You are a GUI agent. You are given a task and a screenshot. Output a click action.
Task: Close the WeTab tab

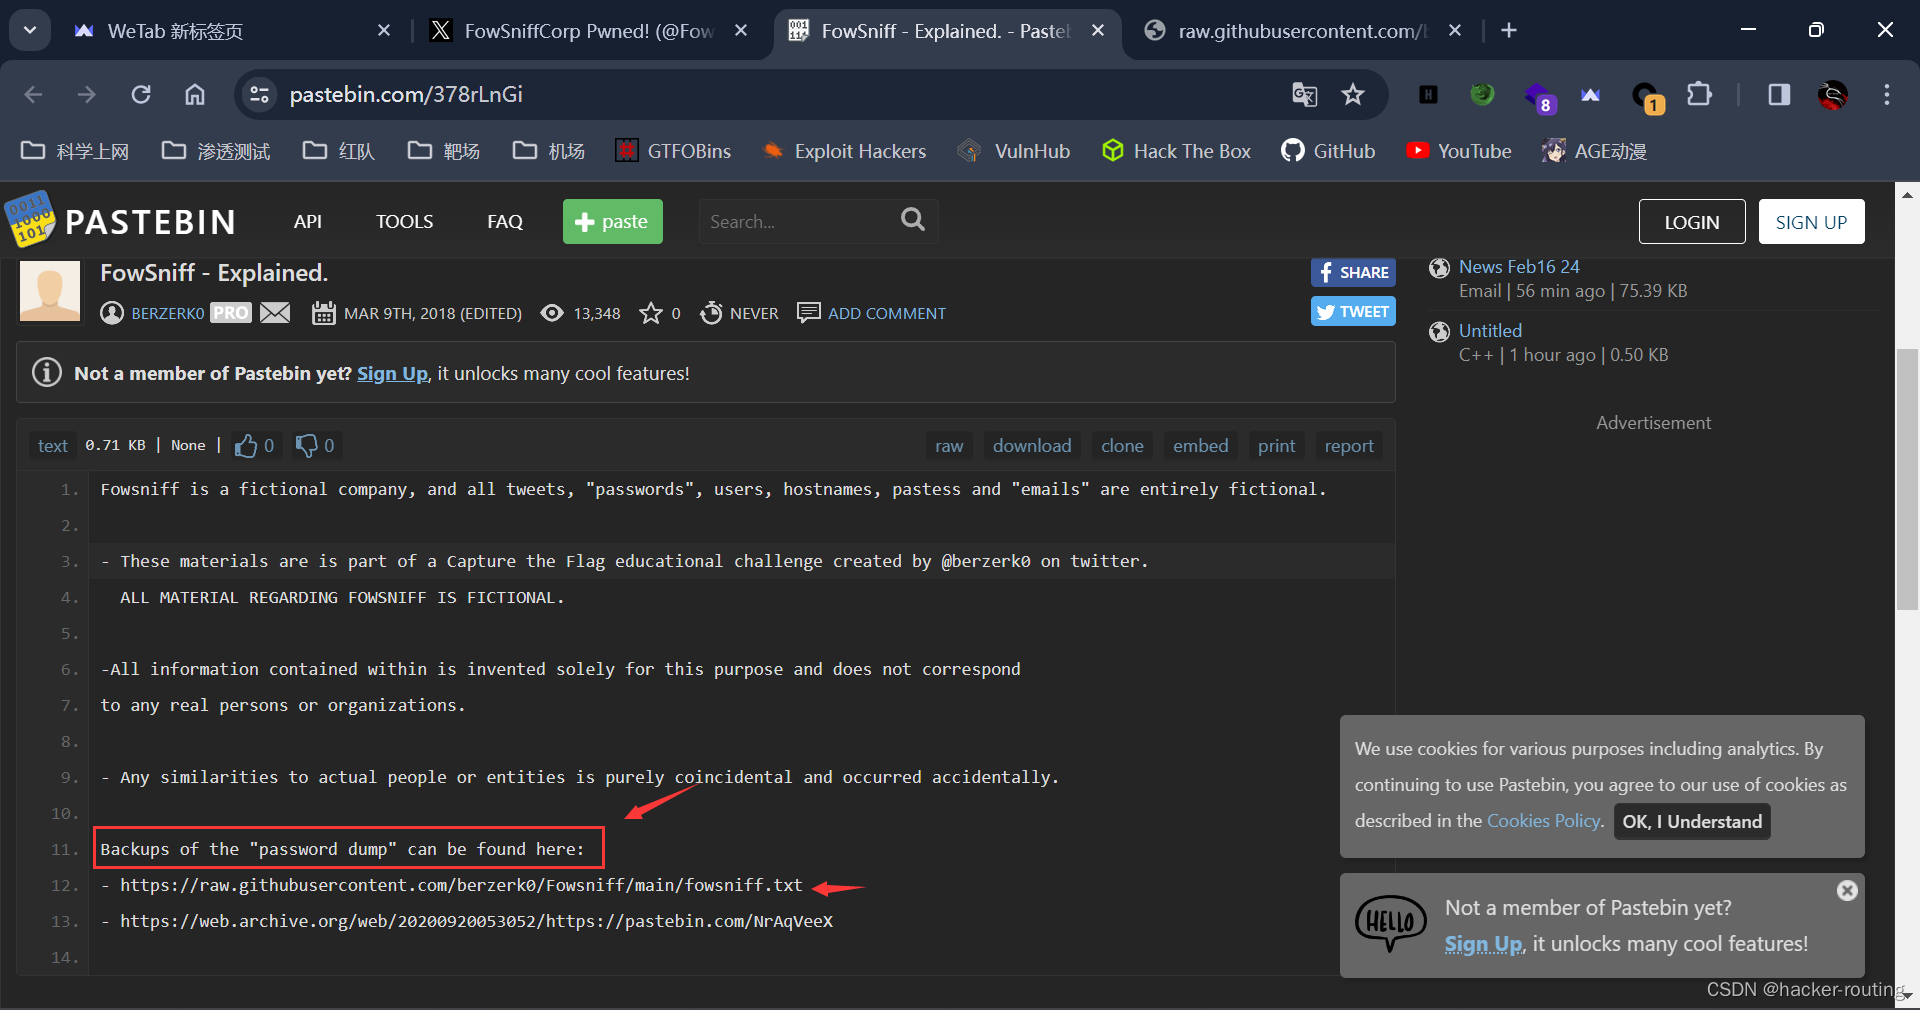click(x=384, y=31)
